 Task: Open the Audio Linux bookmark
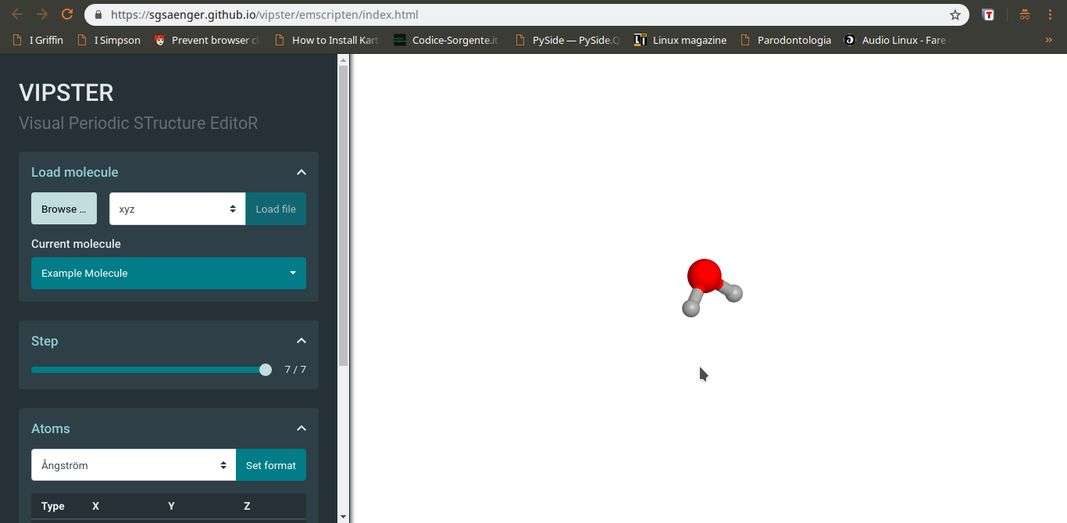click(x=897, y=40)
